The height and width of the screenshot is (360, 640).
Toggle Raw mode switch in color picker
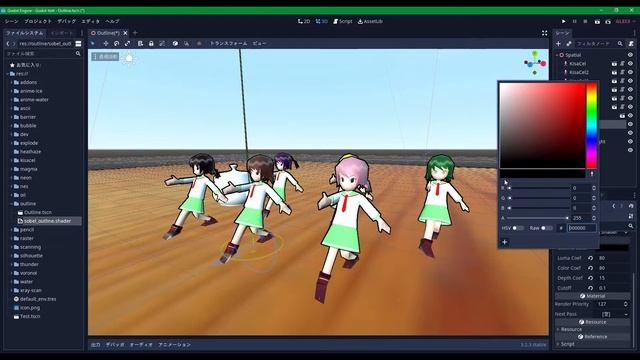point(547,228)
